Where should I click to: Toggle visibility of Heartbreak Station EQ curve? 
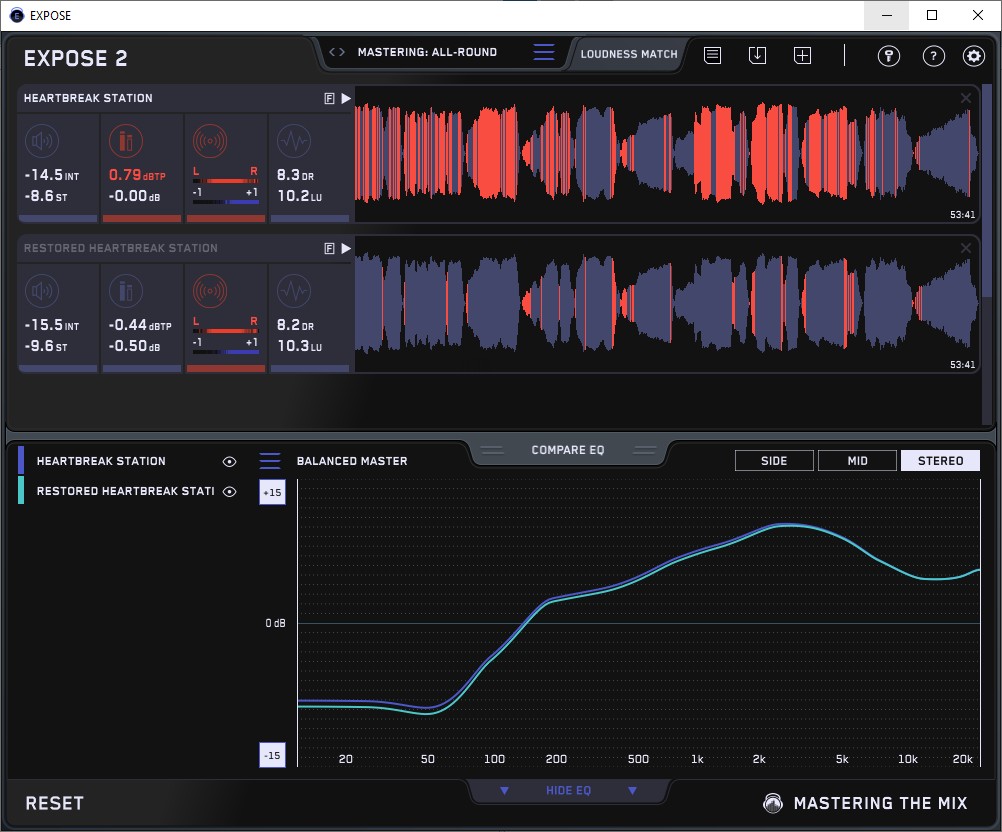click(x=229, y=461)
